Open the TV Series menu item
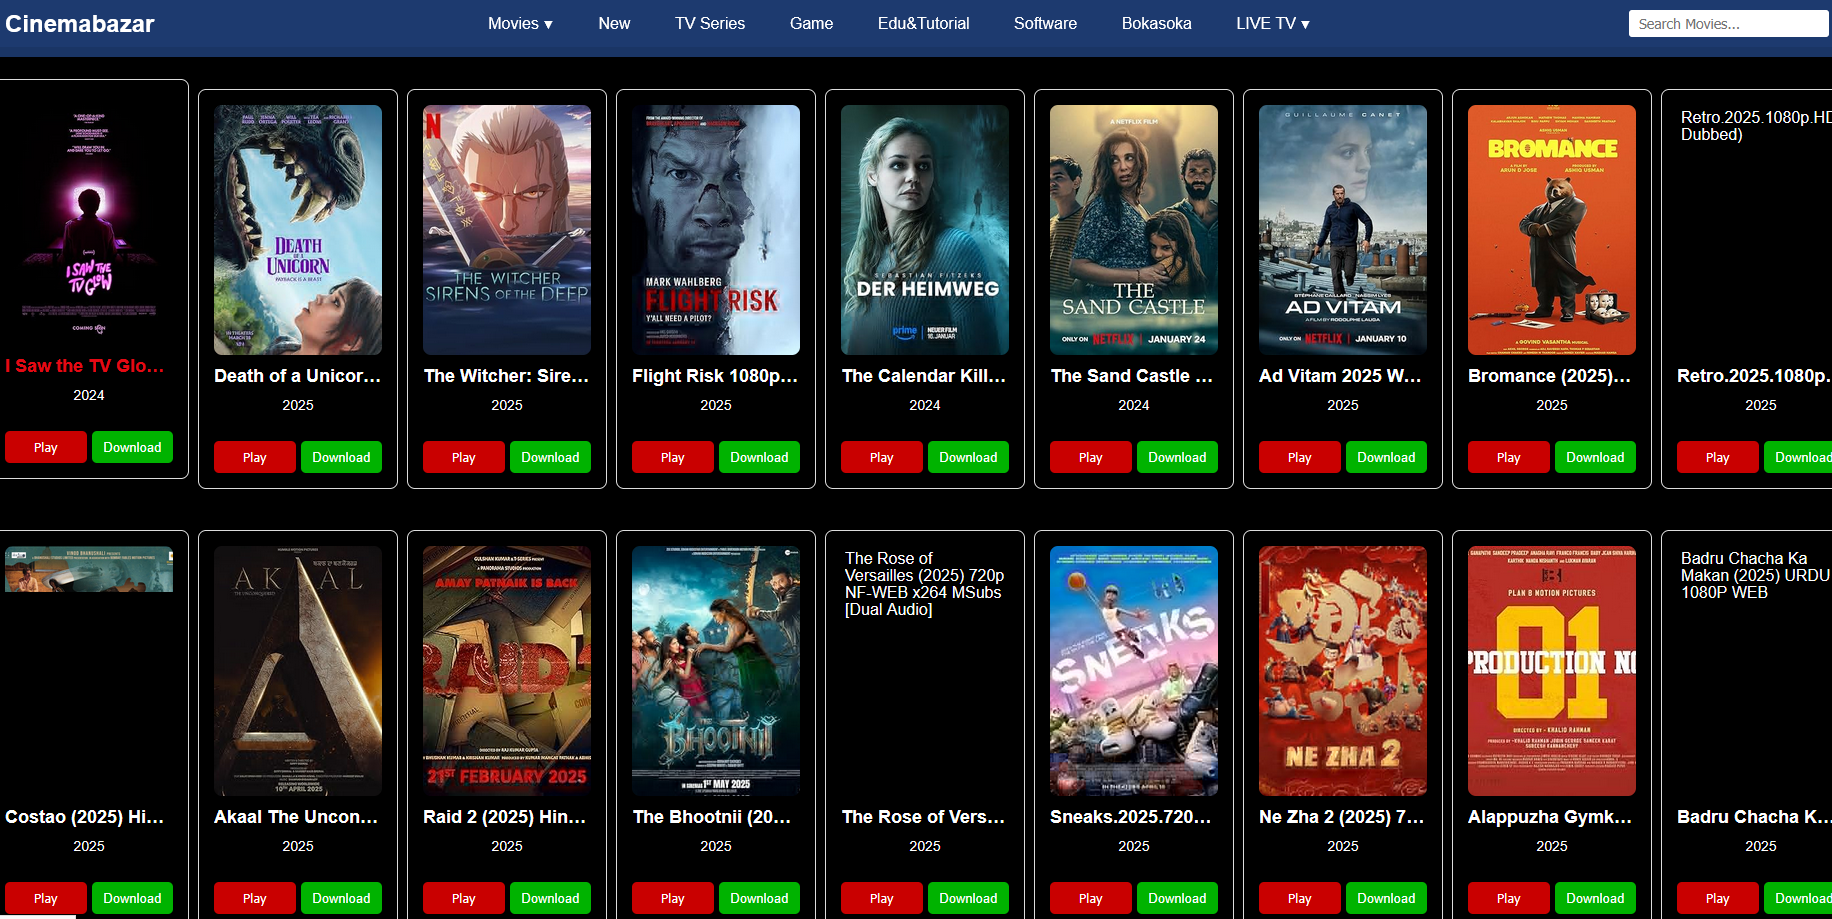The height and width of the screenshot is (919, 1832). pos(710,23)
